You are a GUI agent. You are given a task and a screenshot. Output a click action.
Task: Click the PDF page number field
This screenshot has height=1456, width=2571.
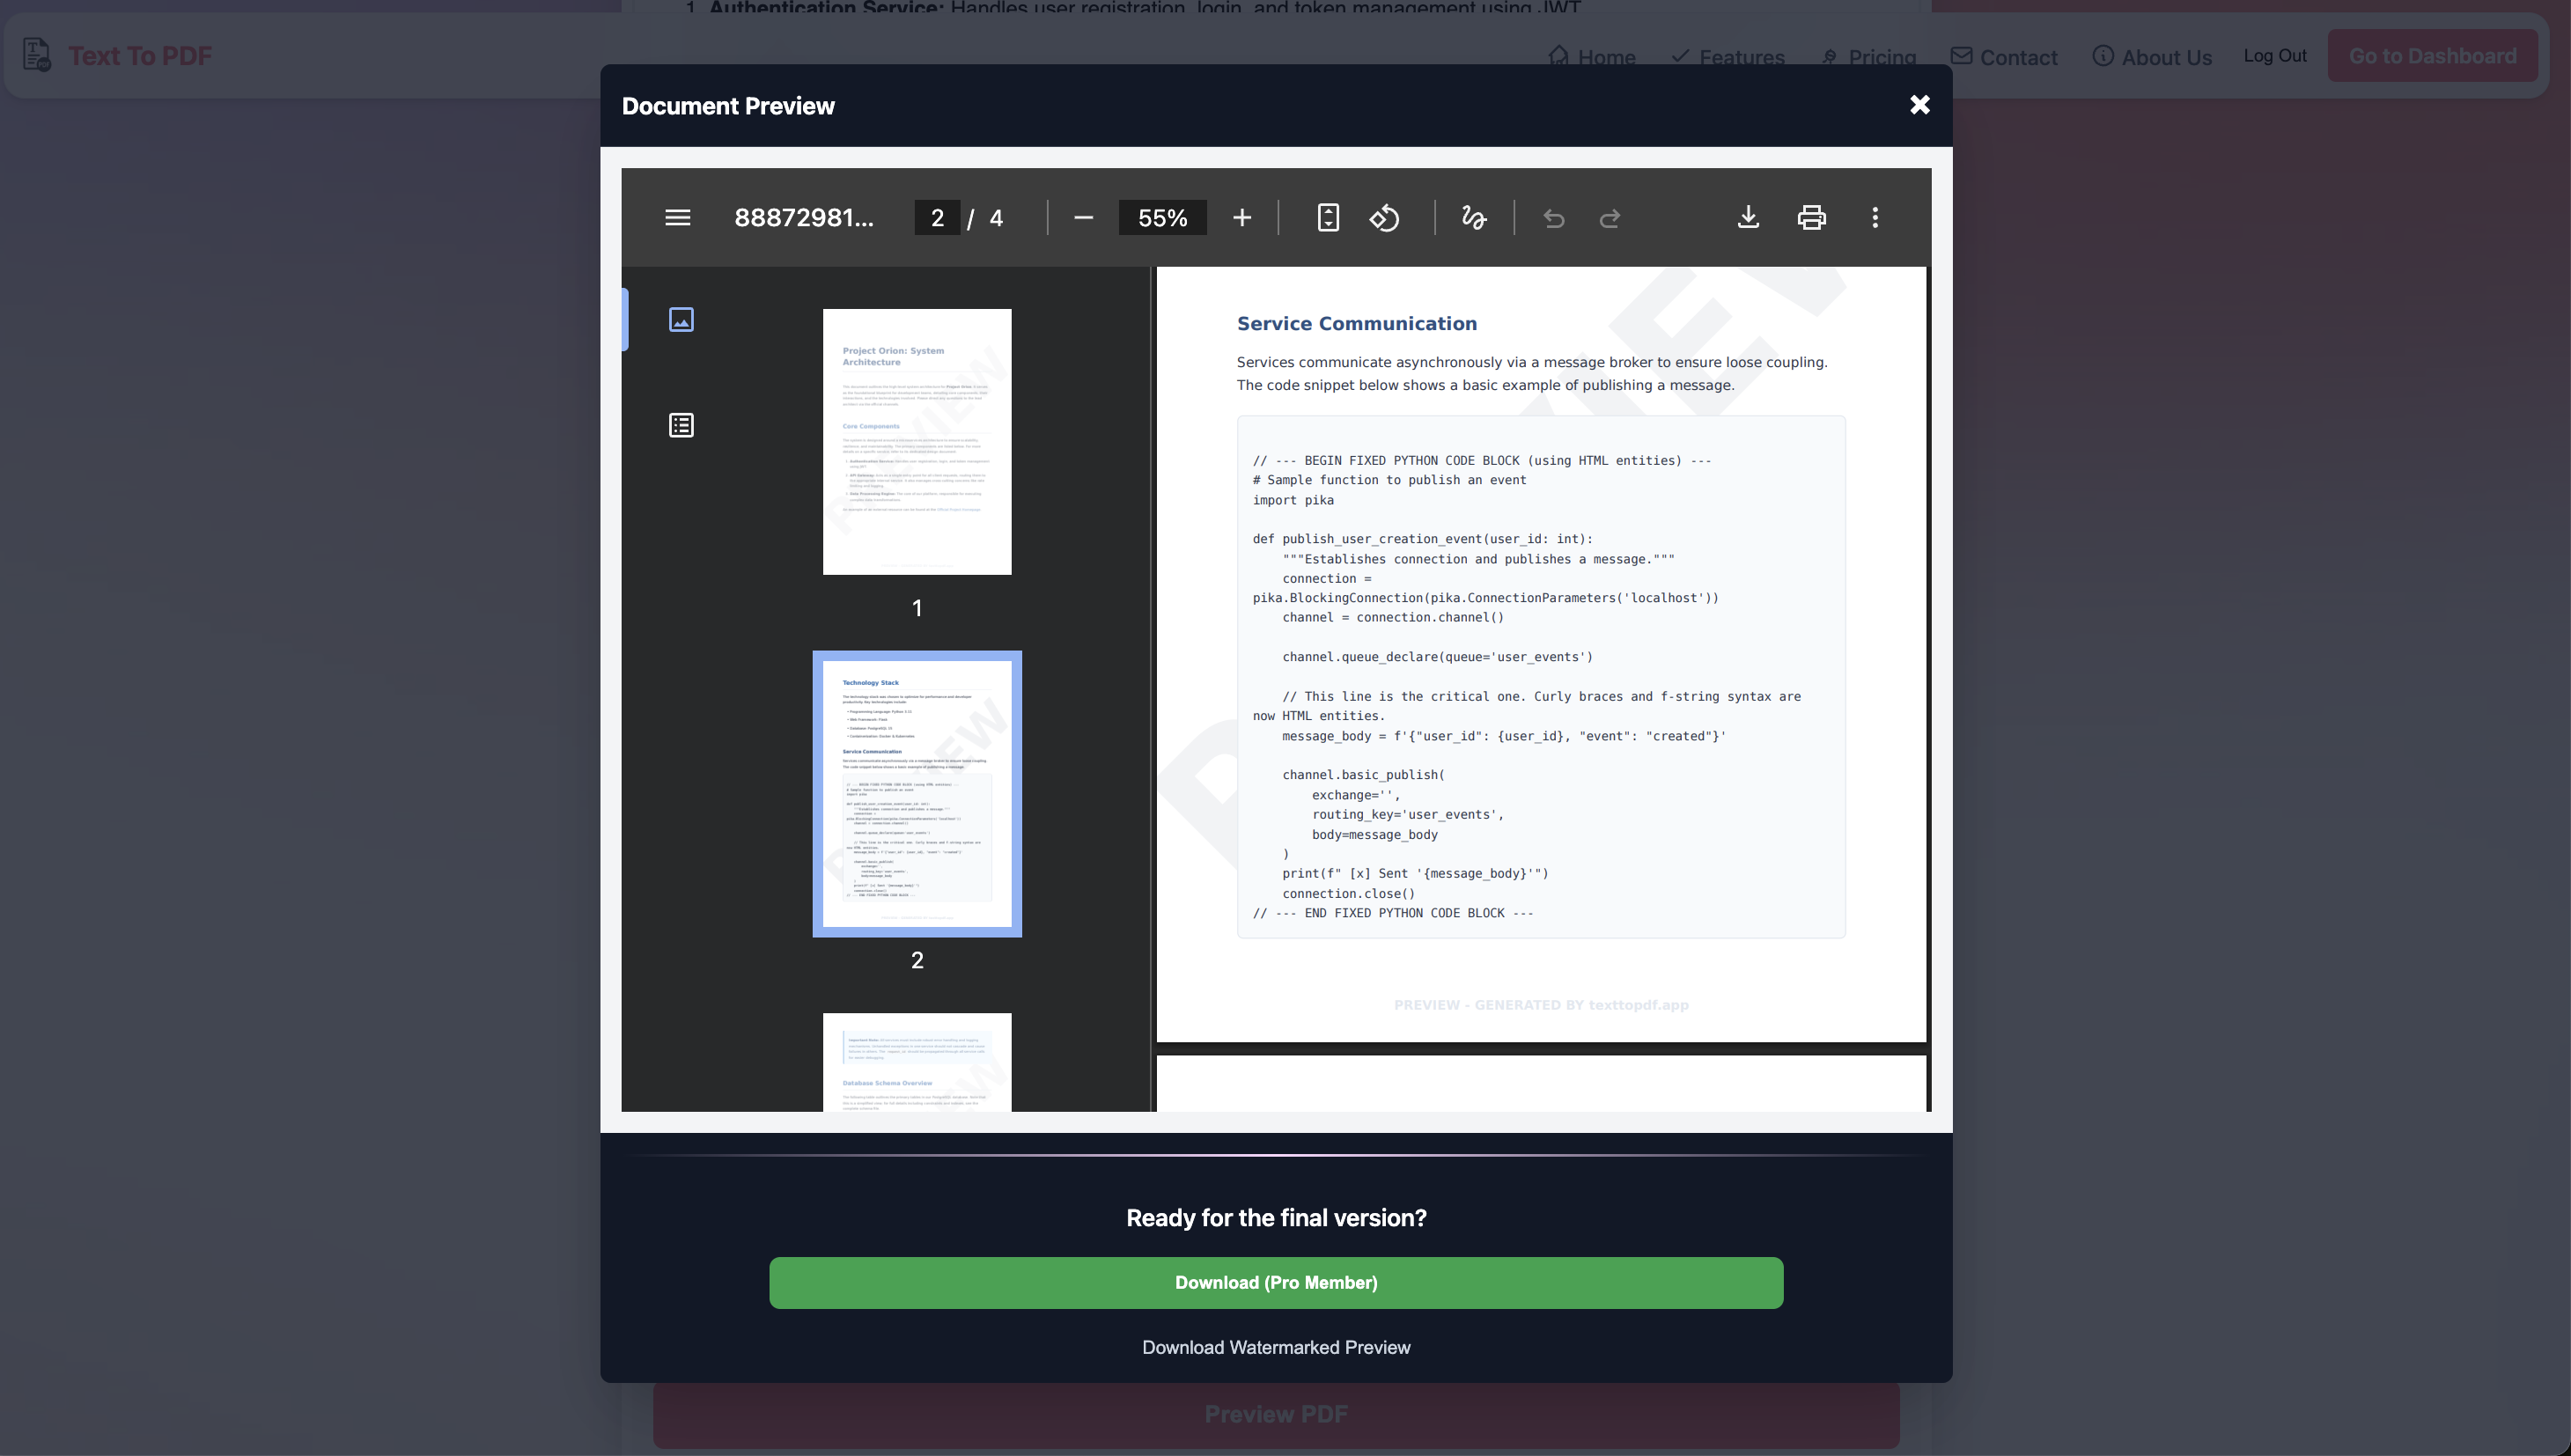(x=937, y=218)
